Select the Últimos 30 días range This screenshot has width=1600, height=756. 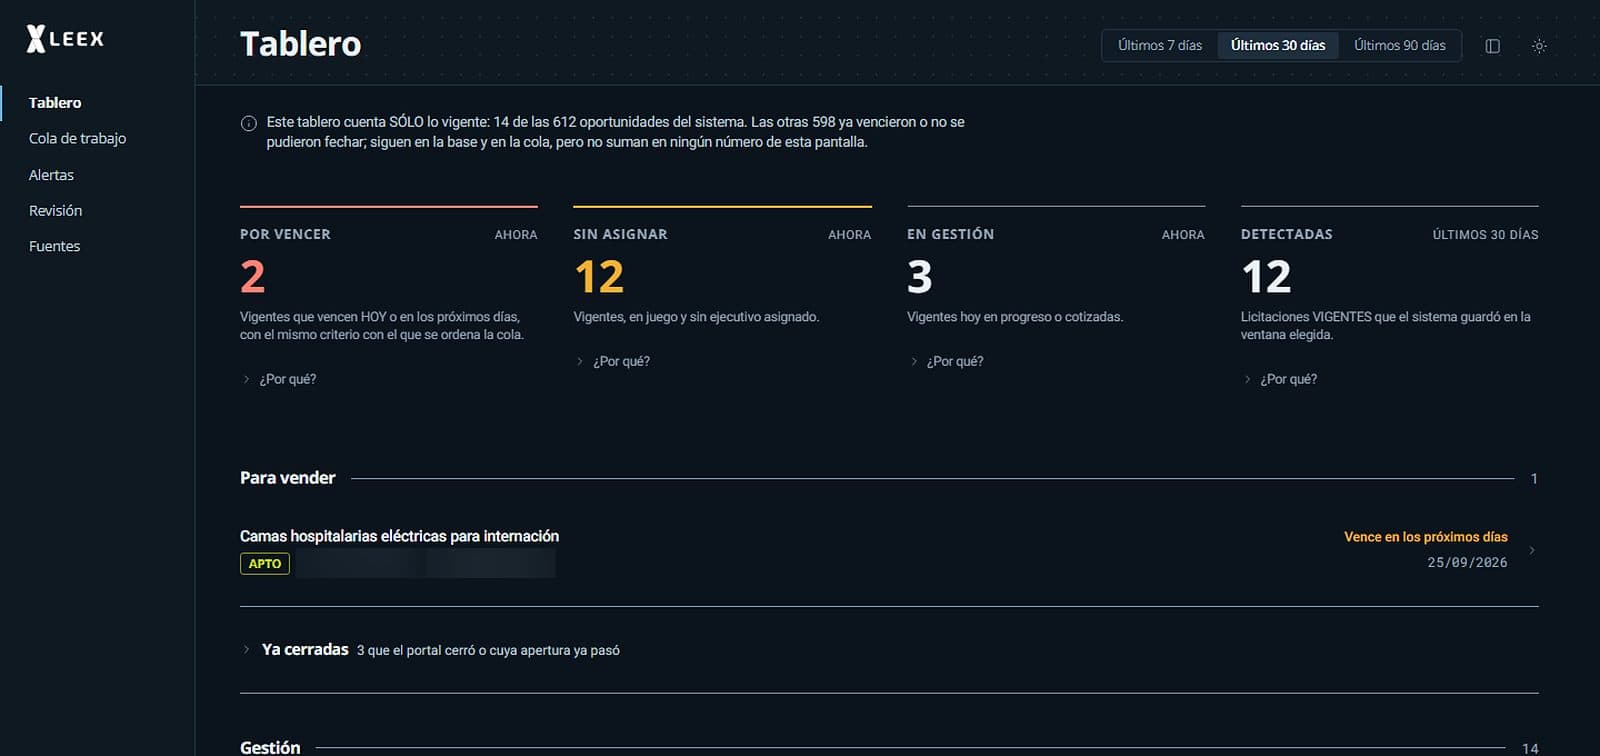click(x=1278, y=46)
